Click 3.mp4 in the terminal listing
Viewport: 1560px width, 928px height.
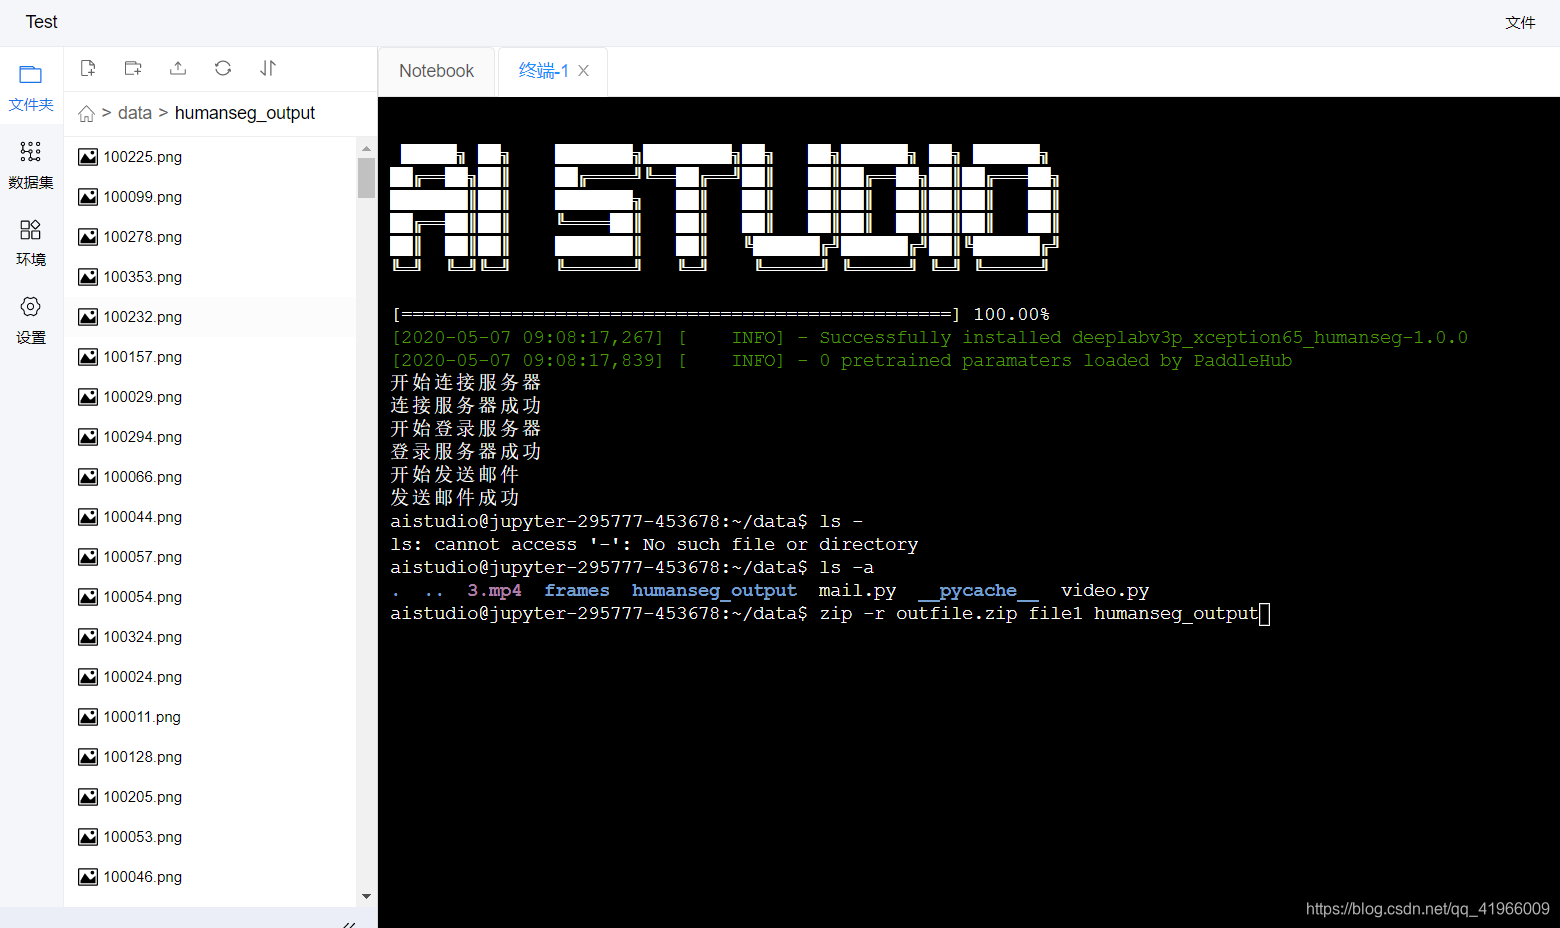494,591
